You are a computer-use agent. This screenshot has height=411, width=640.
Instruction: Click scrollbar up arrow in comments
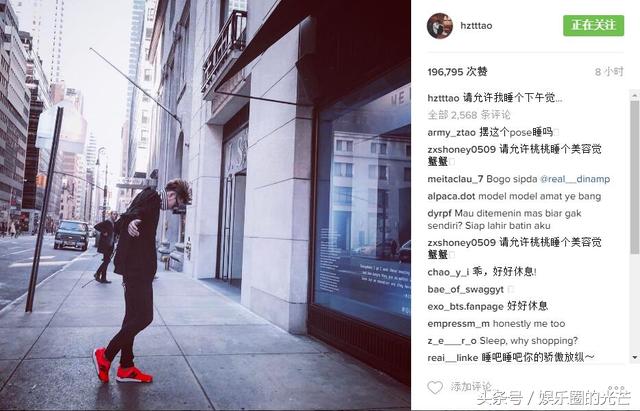pyautogui.click(x=635, y=96)
